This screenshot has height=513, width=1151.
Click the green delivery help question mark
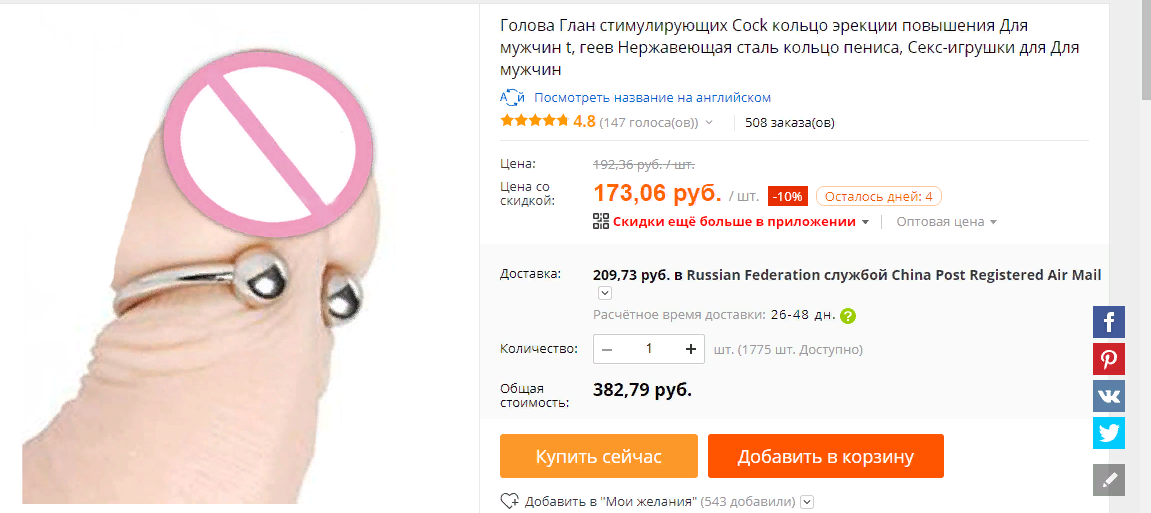(848, 316)
